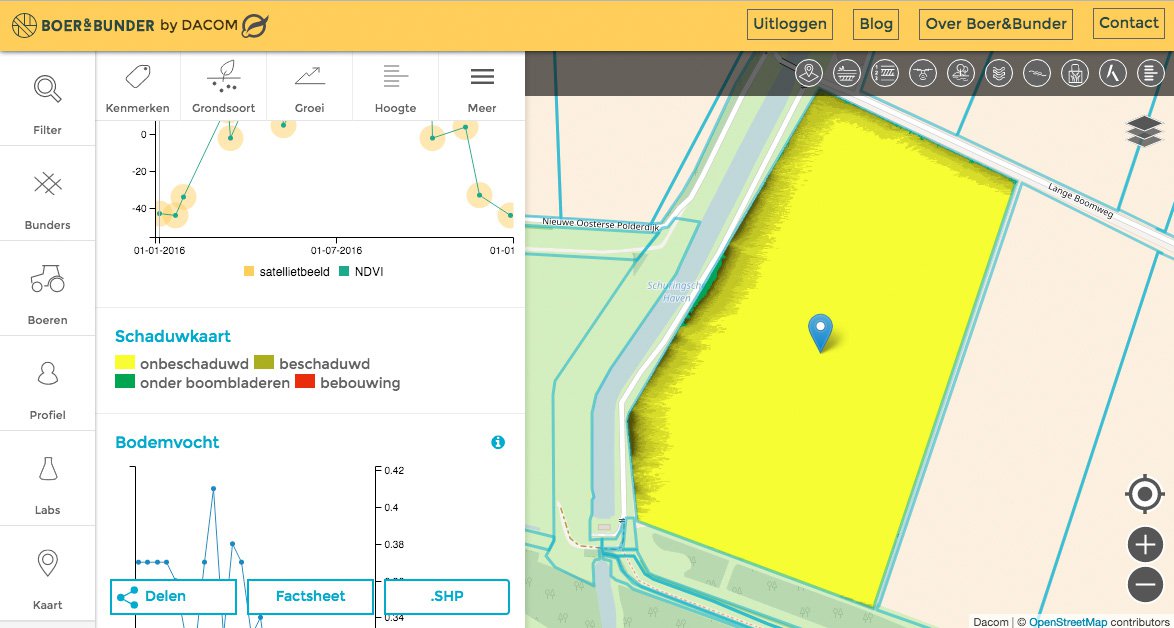The width and height of the screenshot is (1174, 628).
Task: Click the olive beschaduwd legend swatch
Action: tap(264, 364)
